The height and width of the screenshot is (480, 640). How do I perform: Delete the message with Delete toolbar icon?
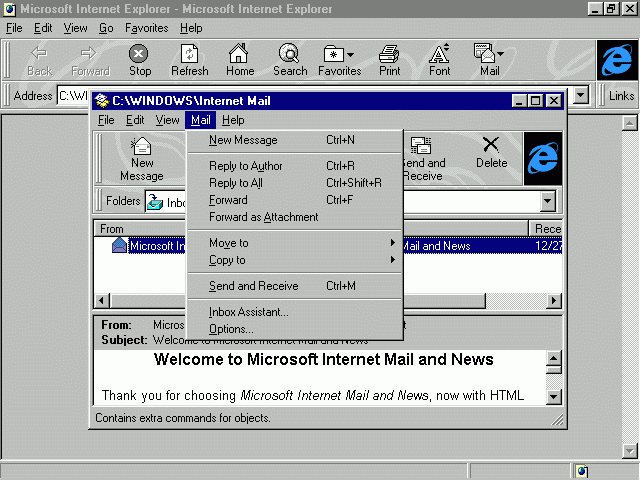(491, 153)
